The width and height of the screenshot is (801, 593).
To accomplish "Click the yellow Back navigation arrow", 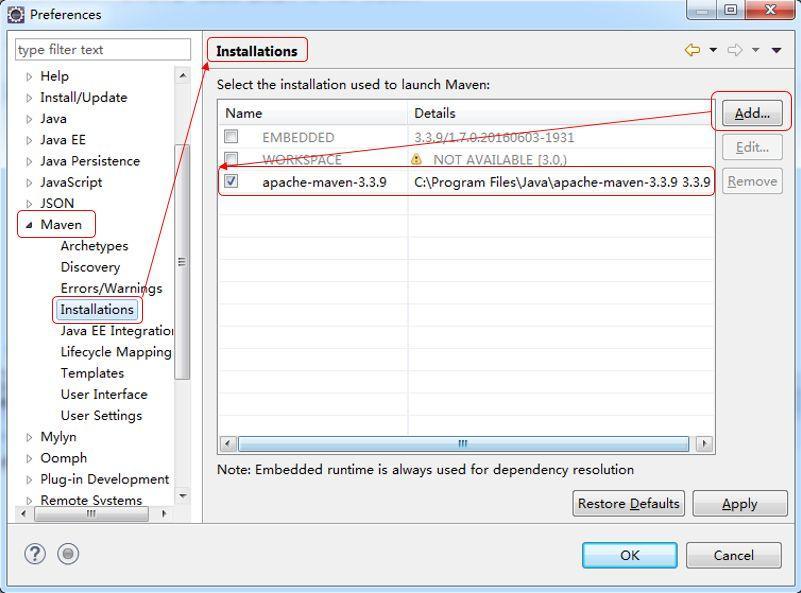I will tap(692, 50).
